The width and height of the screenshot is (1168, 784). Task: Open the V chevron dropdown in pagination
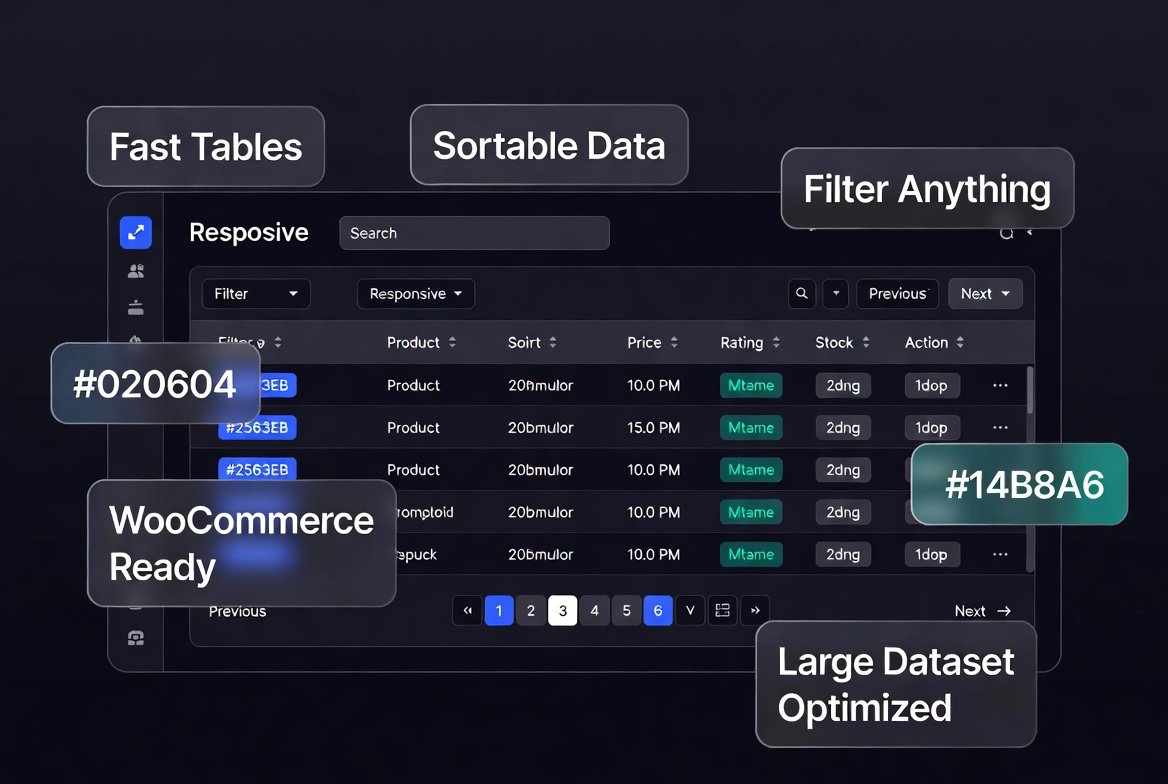[690, 610]
